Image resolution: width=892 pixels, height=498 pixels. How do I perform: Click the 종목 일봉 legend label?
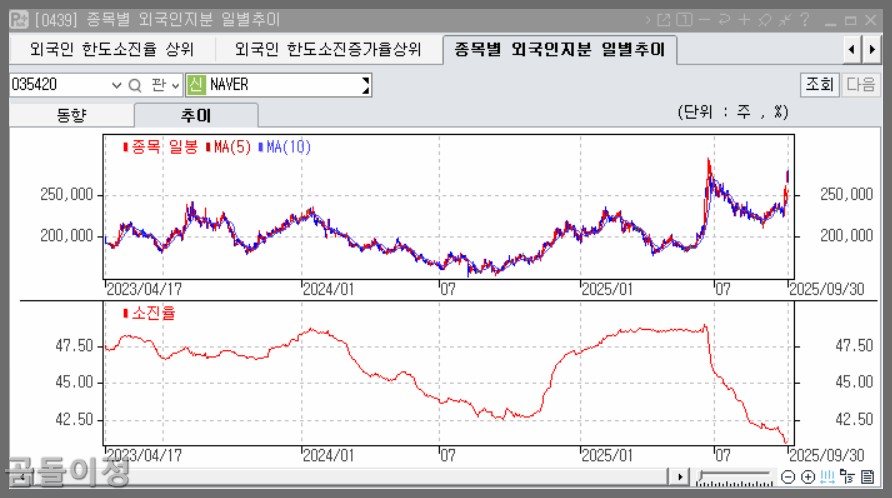(164, 147)
